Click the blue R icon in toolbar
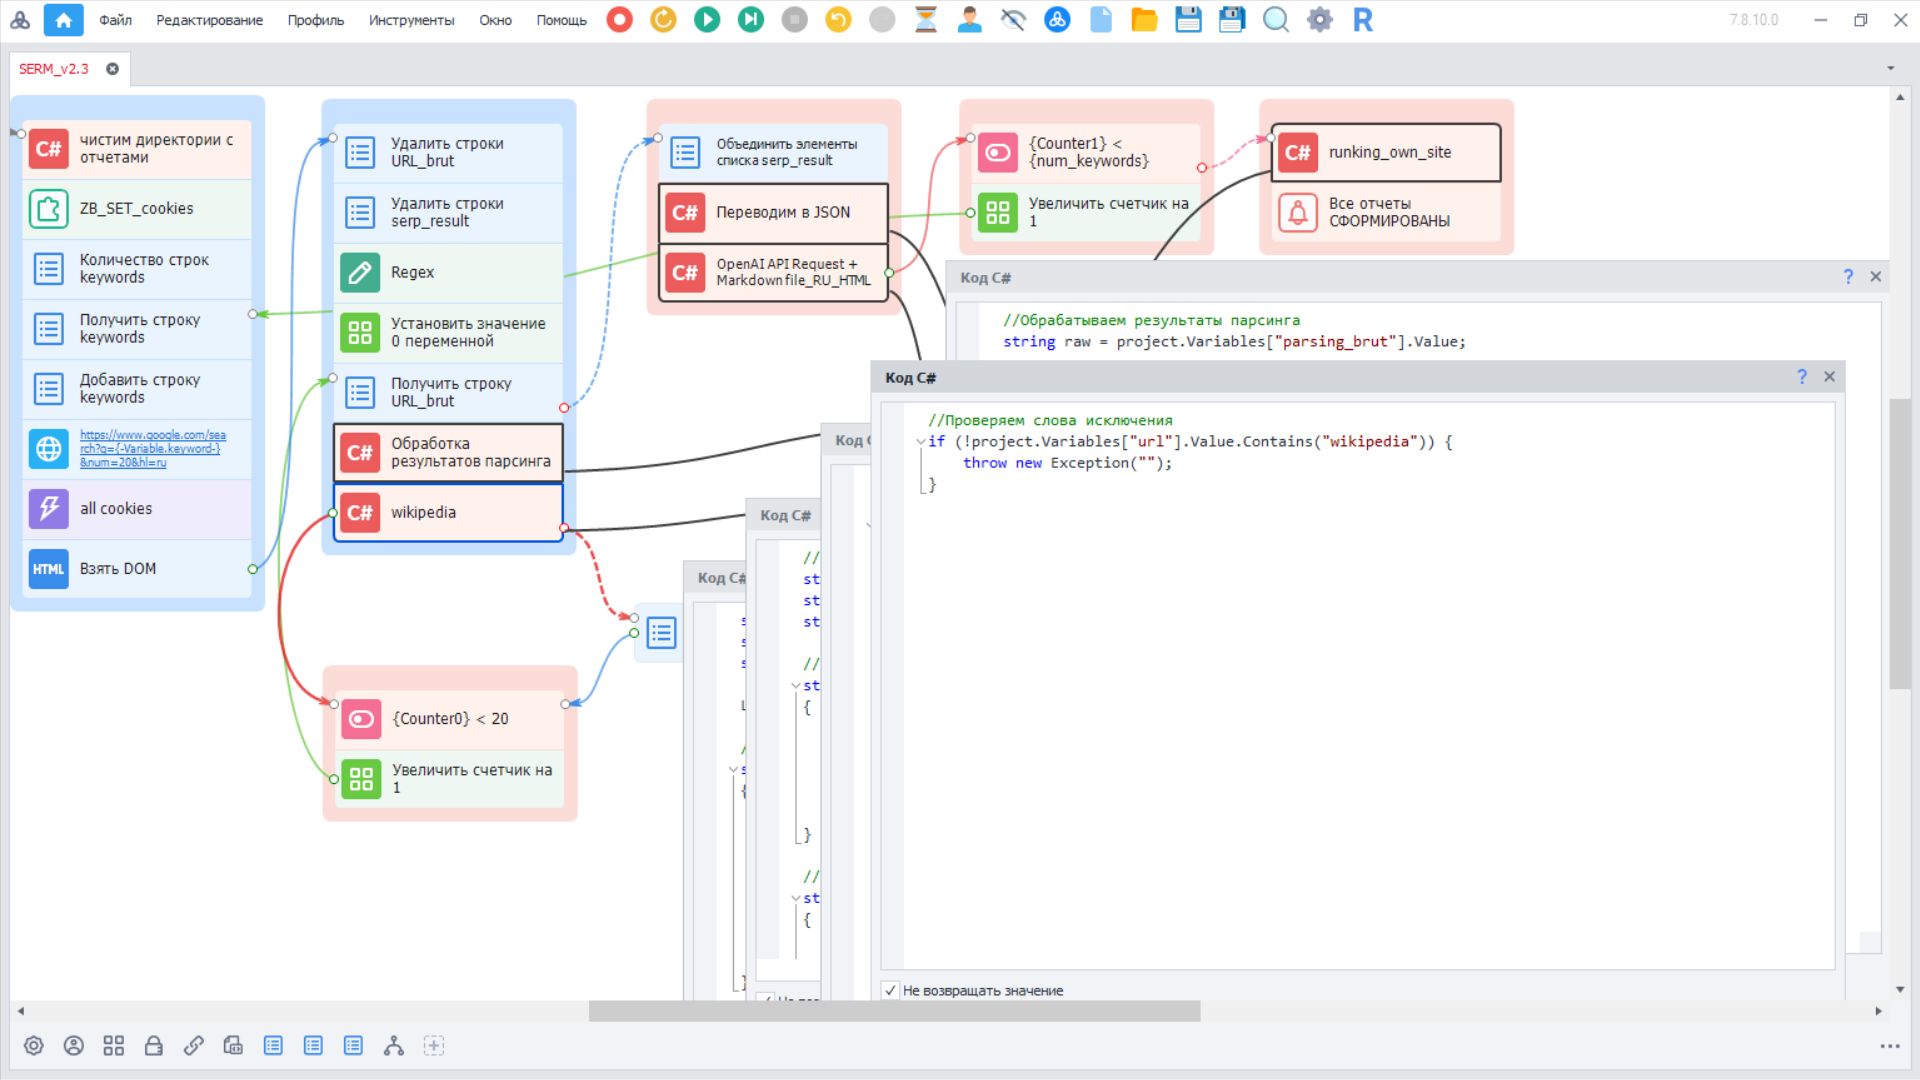Viewport: 1920px width, 1080px height. 1363,20
